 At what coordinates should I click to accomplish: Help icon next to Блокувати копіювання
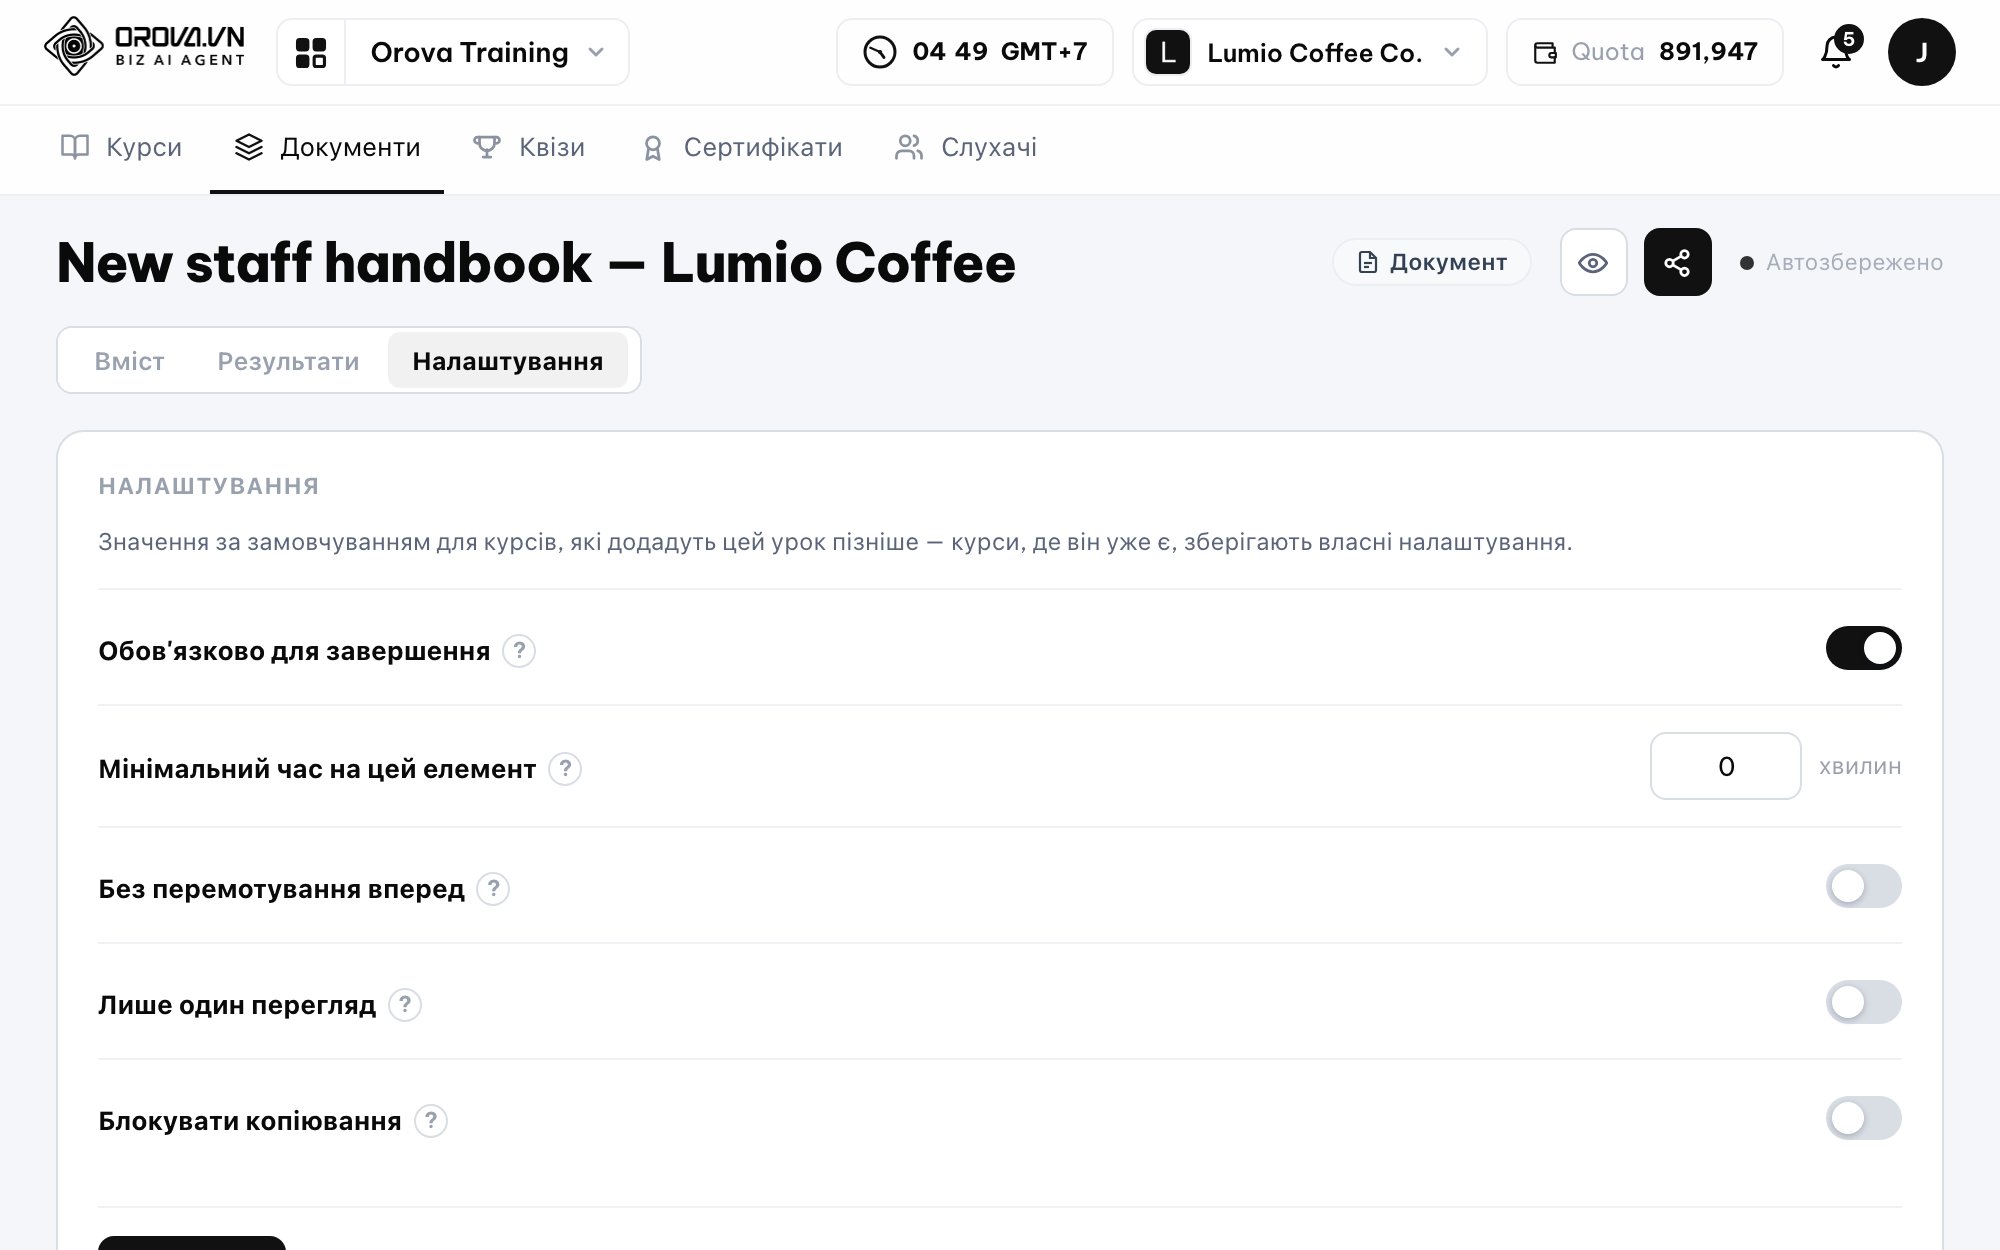[x=431, y=1121]
